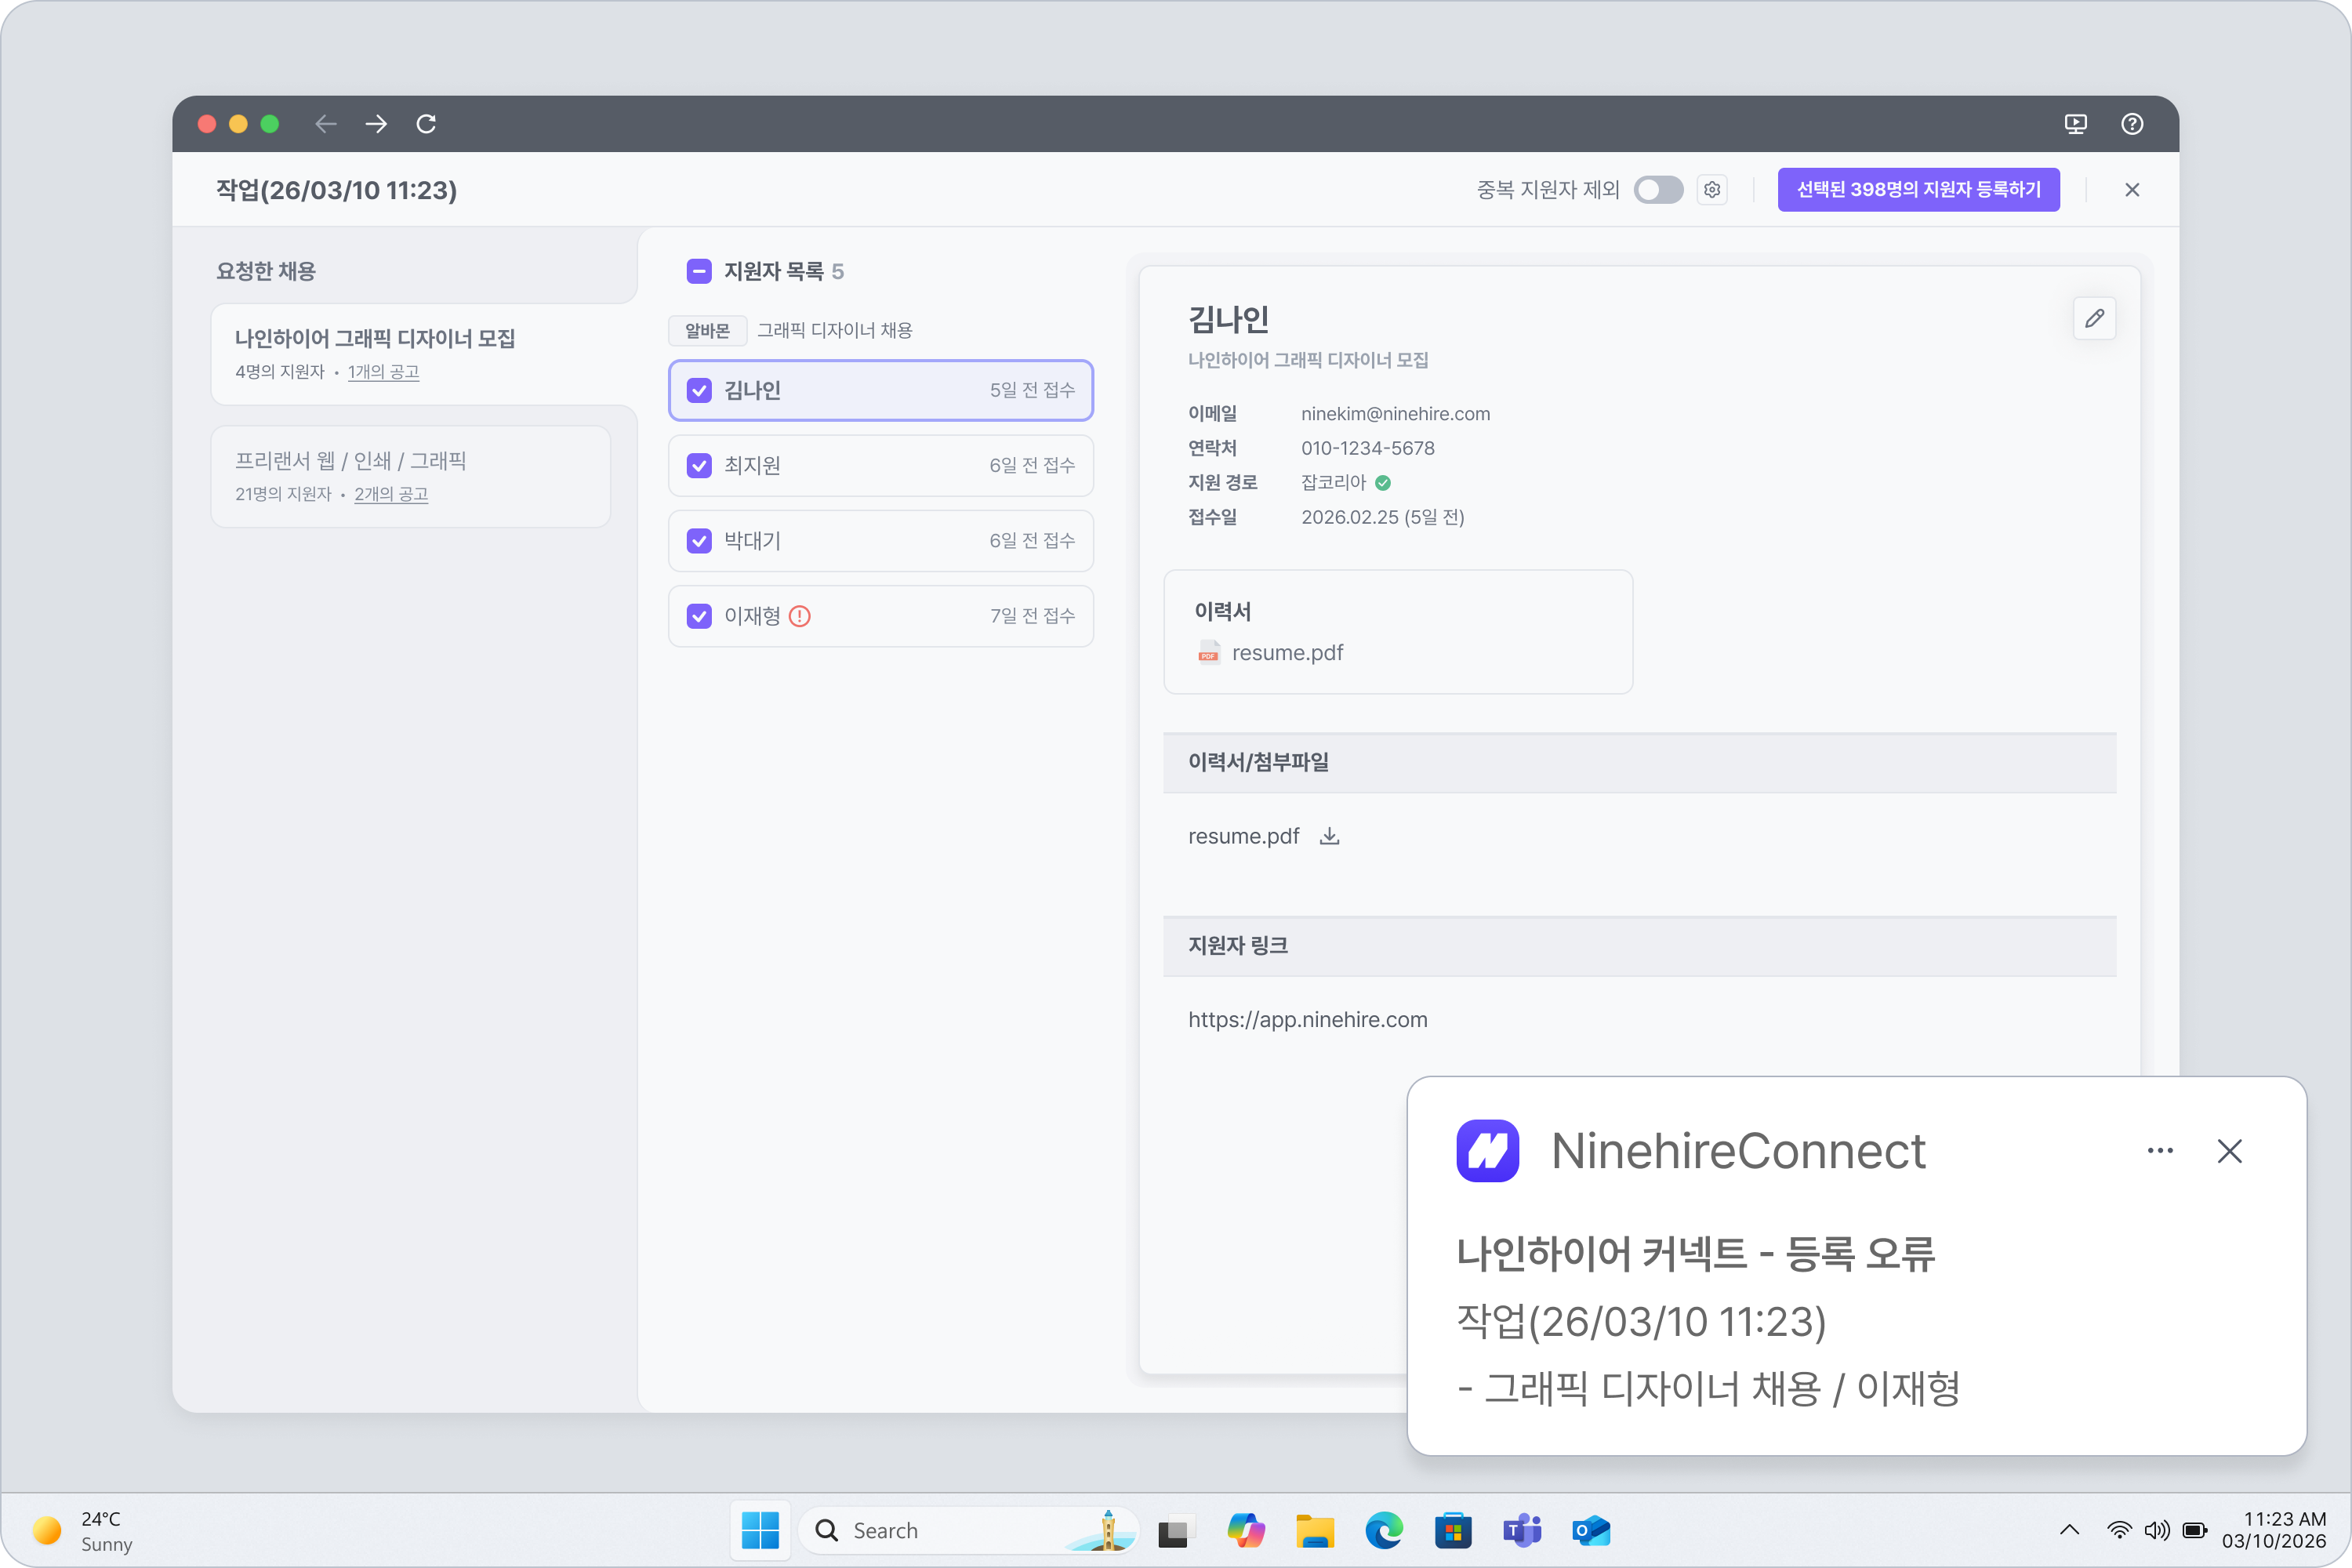This screenshot has width=2352, height=1568.
Task: Download resume.pdf via the download icon
Action: click(1329, 836)
